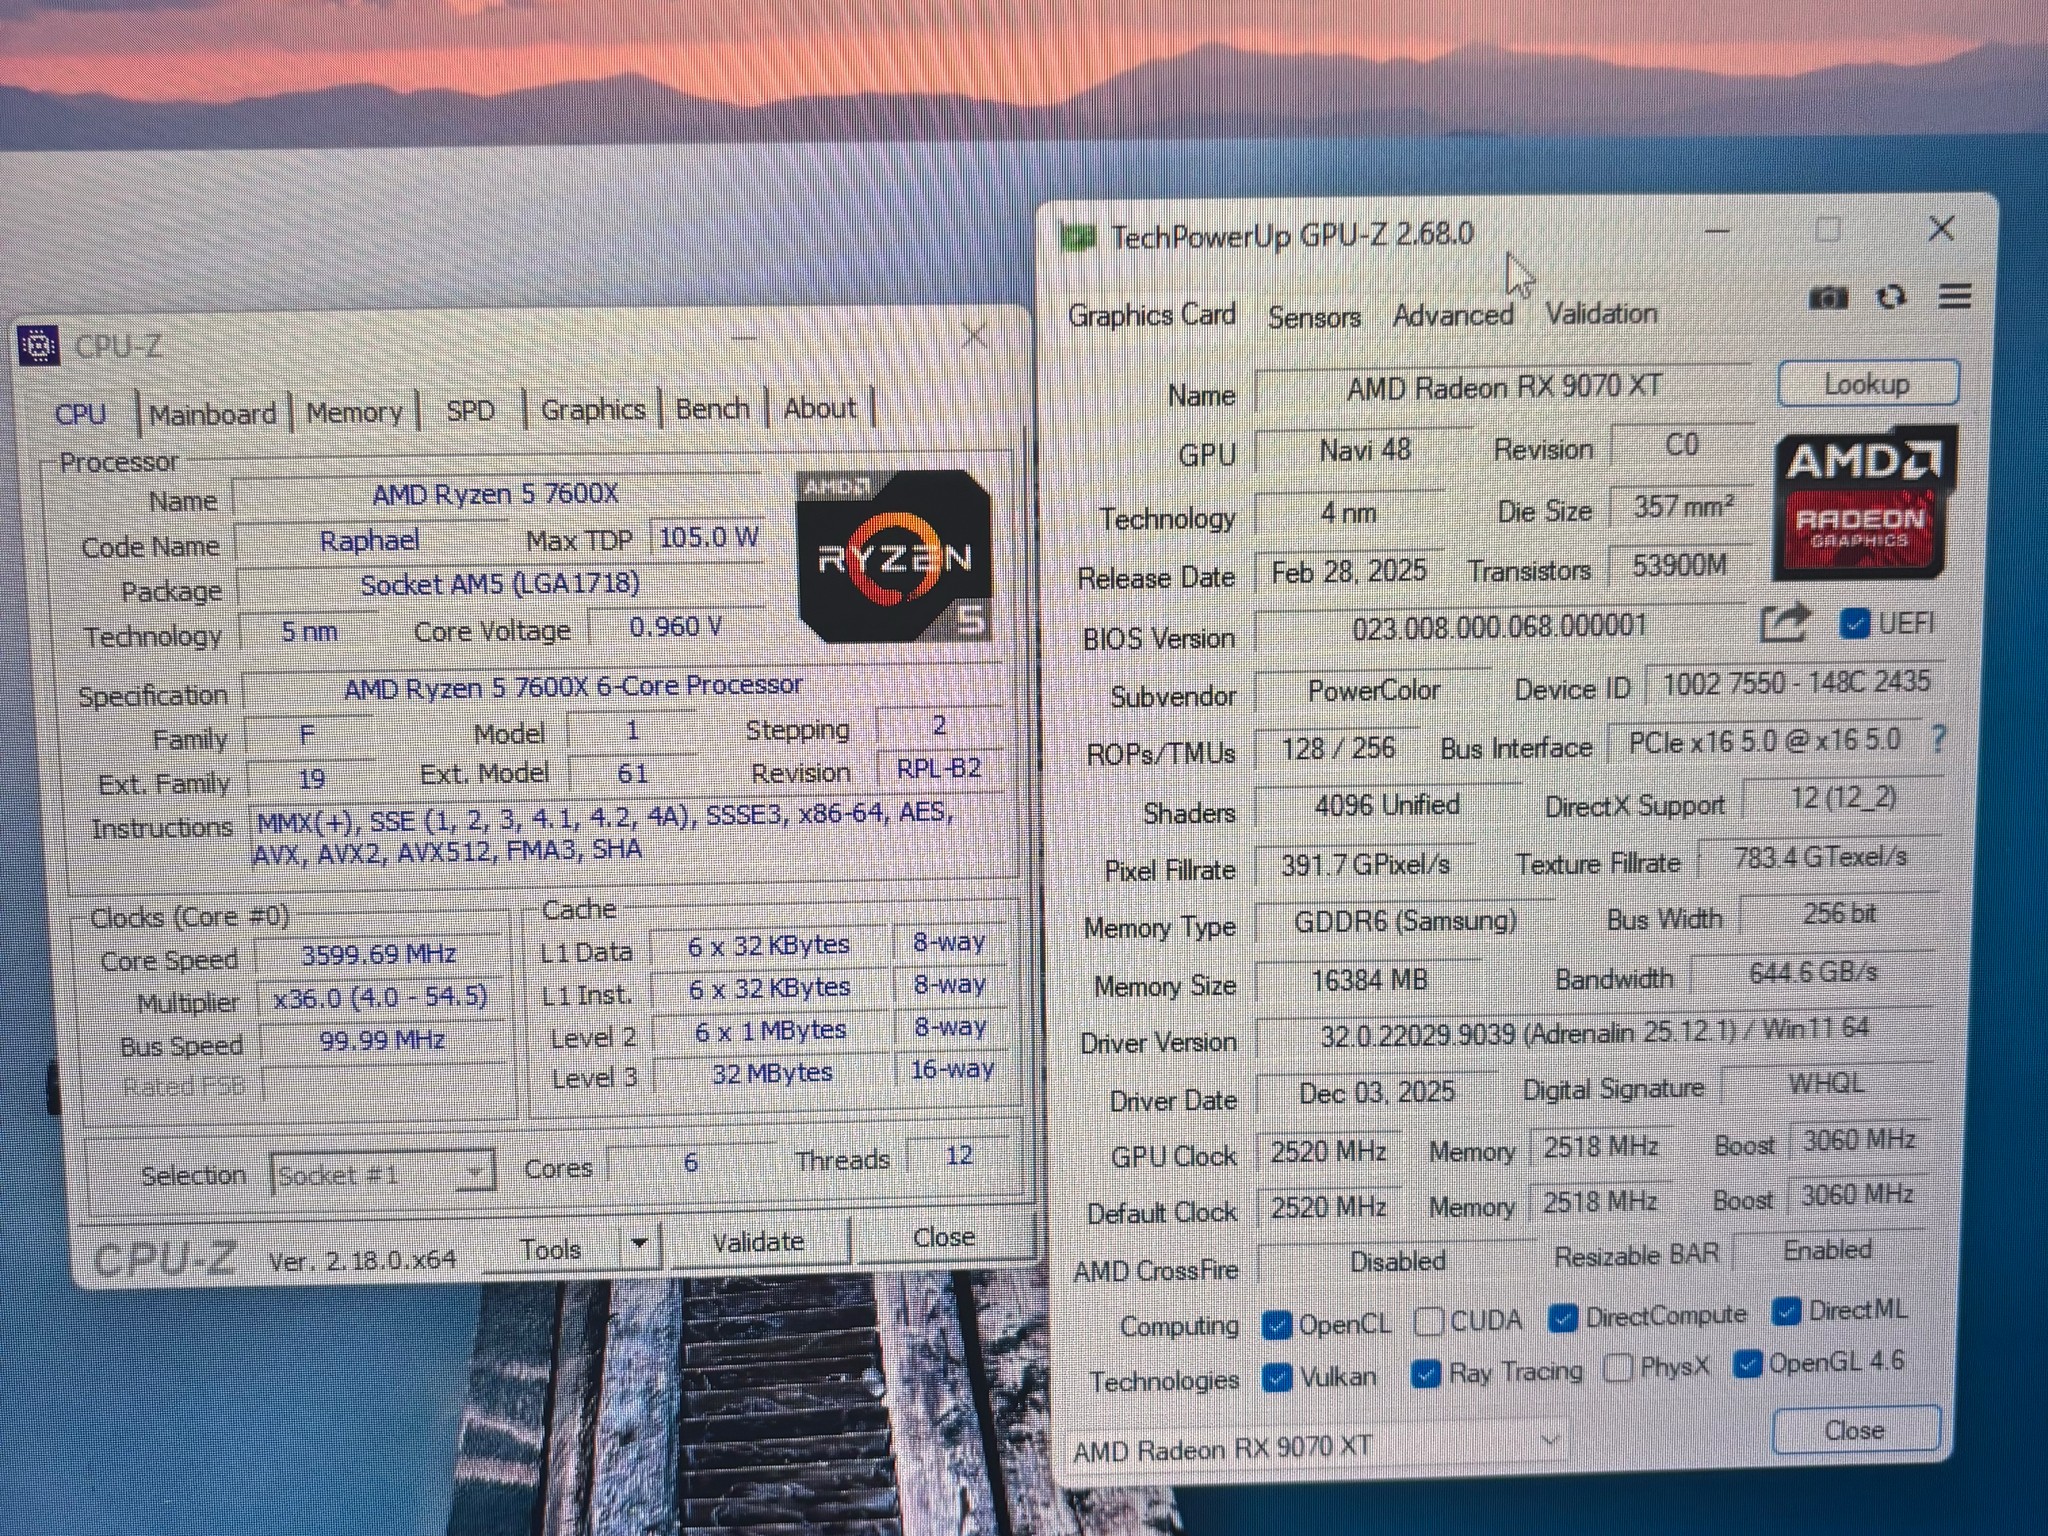Toggle the OpenGL 4.6 checkbox
2048x1536 pixels.
pos(1747,1363)
